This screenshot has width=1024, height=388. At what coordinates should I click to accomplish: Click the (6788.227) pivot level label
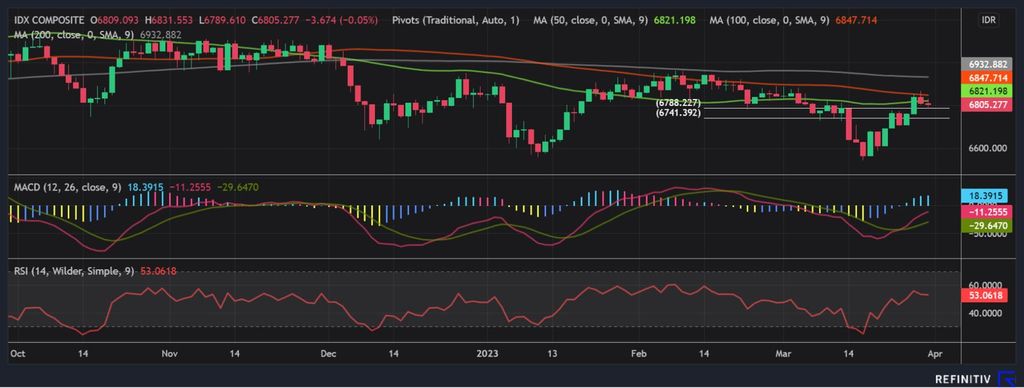(x=678, y=103)
